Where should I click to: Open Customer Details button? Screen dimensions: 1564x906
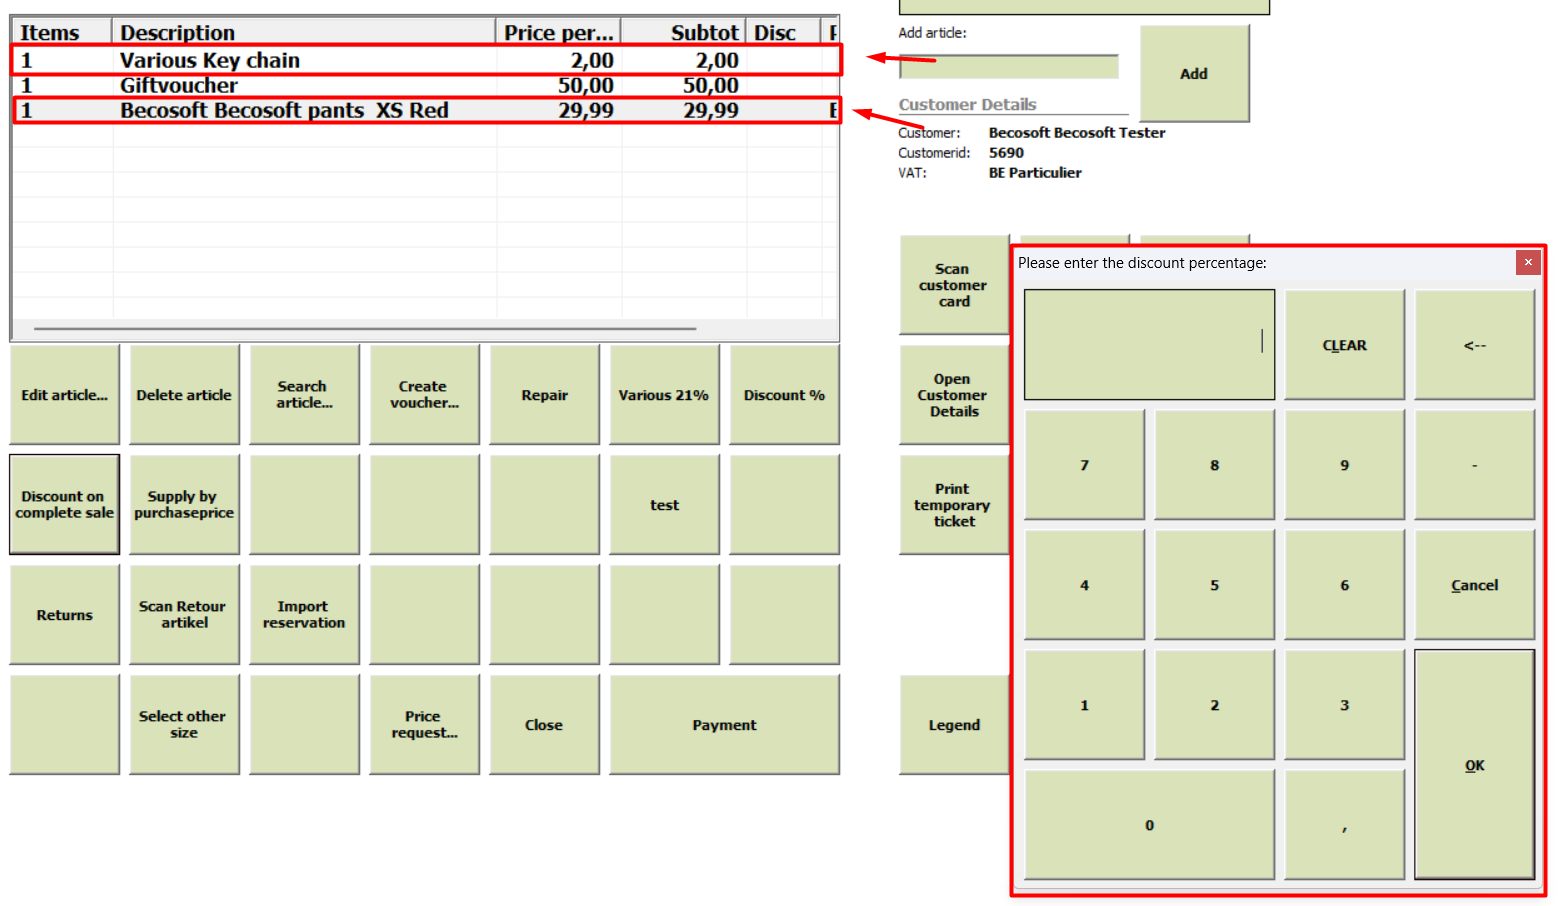pyautogui.click(x=954, y=395)
